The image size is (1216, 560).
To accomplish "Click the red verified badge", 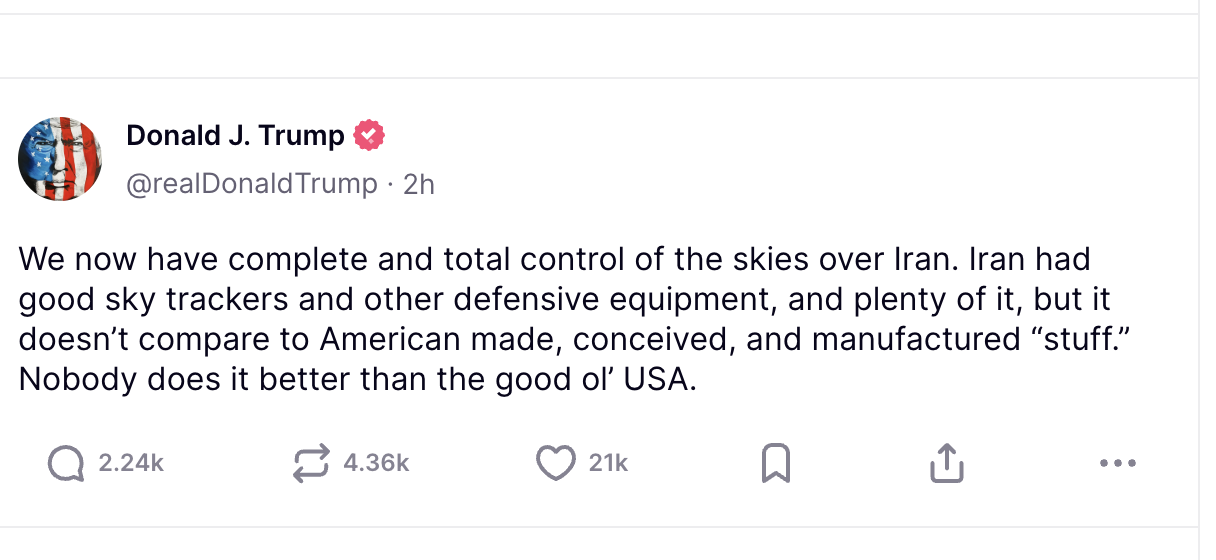I will click(370, 135).
